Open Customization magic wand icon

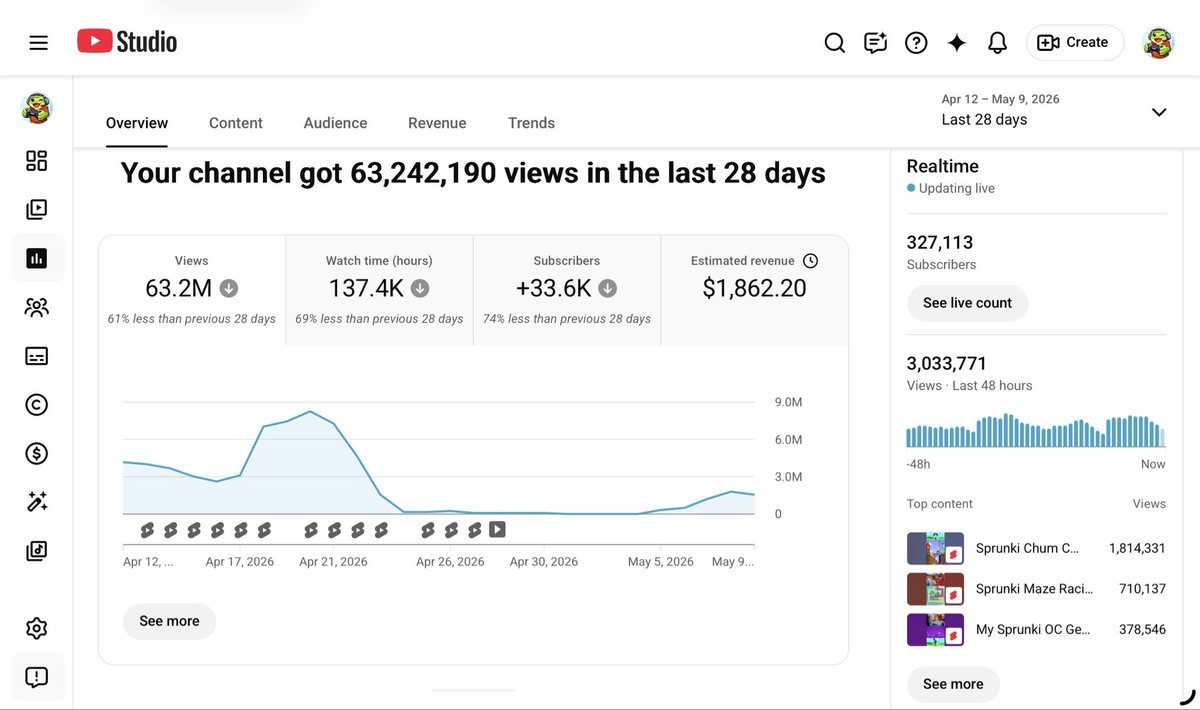pos(37,502)
